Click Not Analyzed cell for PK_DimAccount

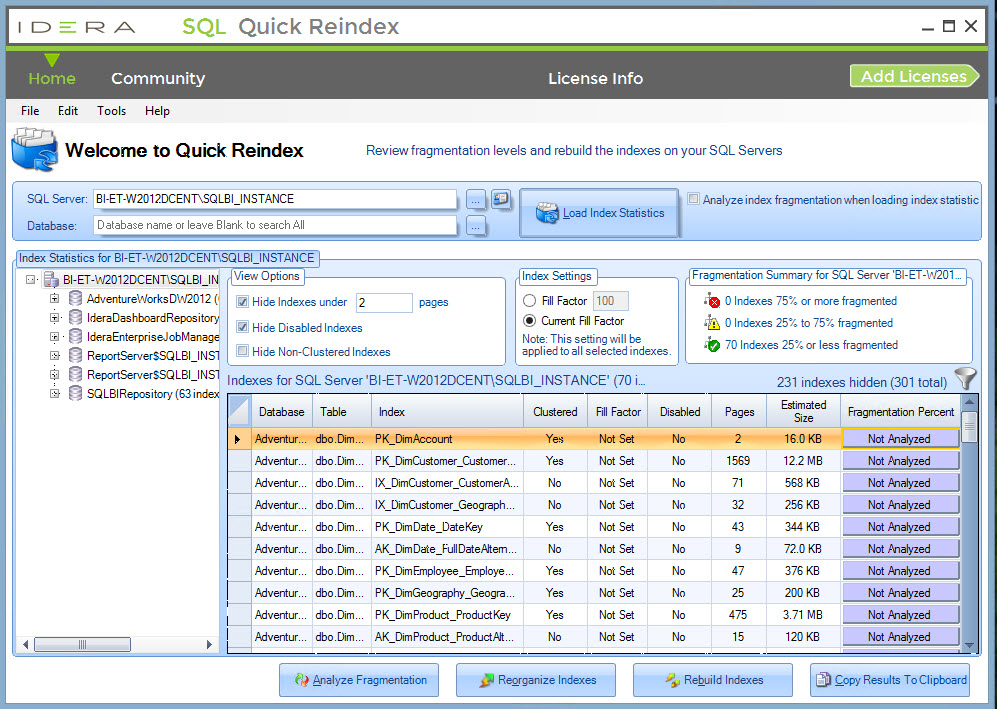point(900,439)
